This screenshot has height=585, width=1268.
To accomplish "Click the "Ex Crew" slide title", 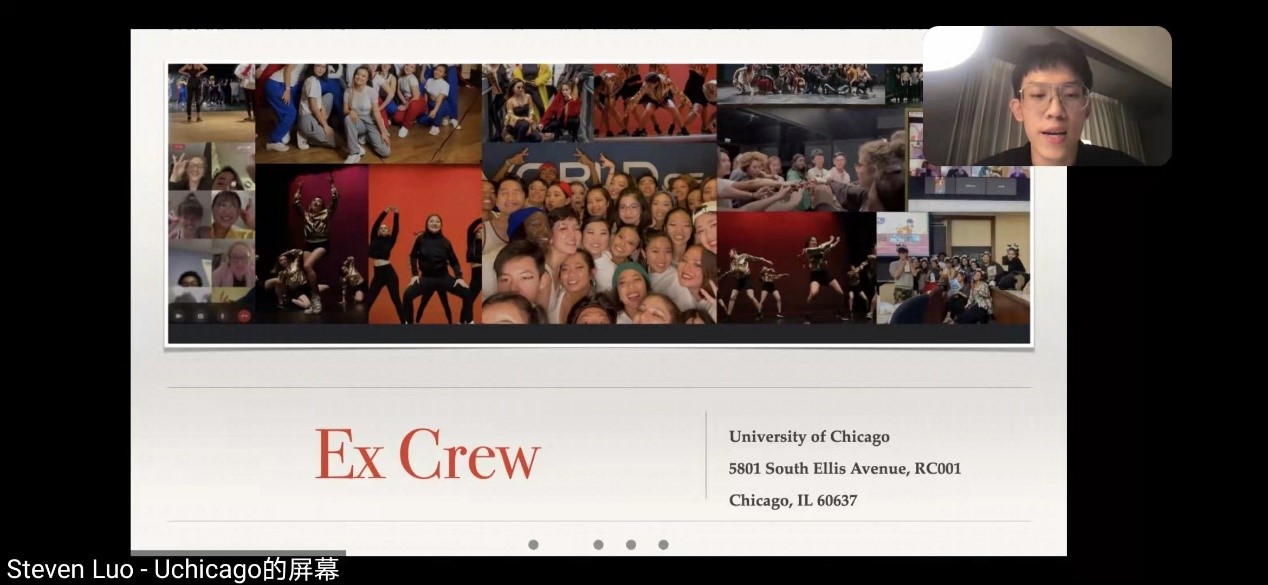I will [427, 455].
